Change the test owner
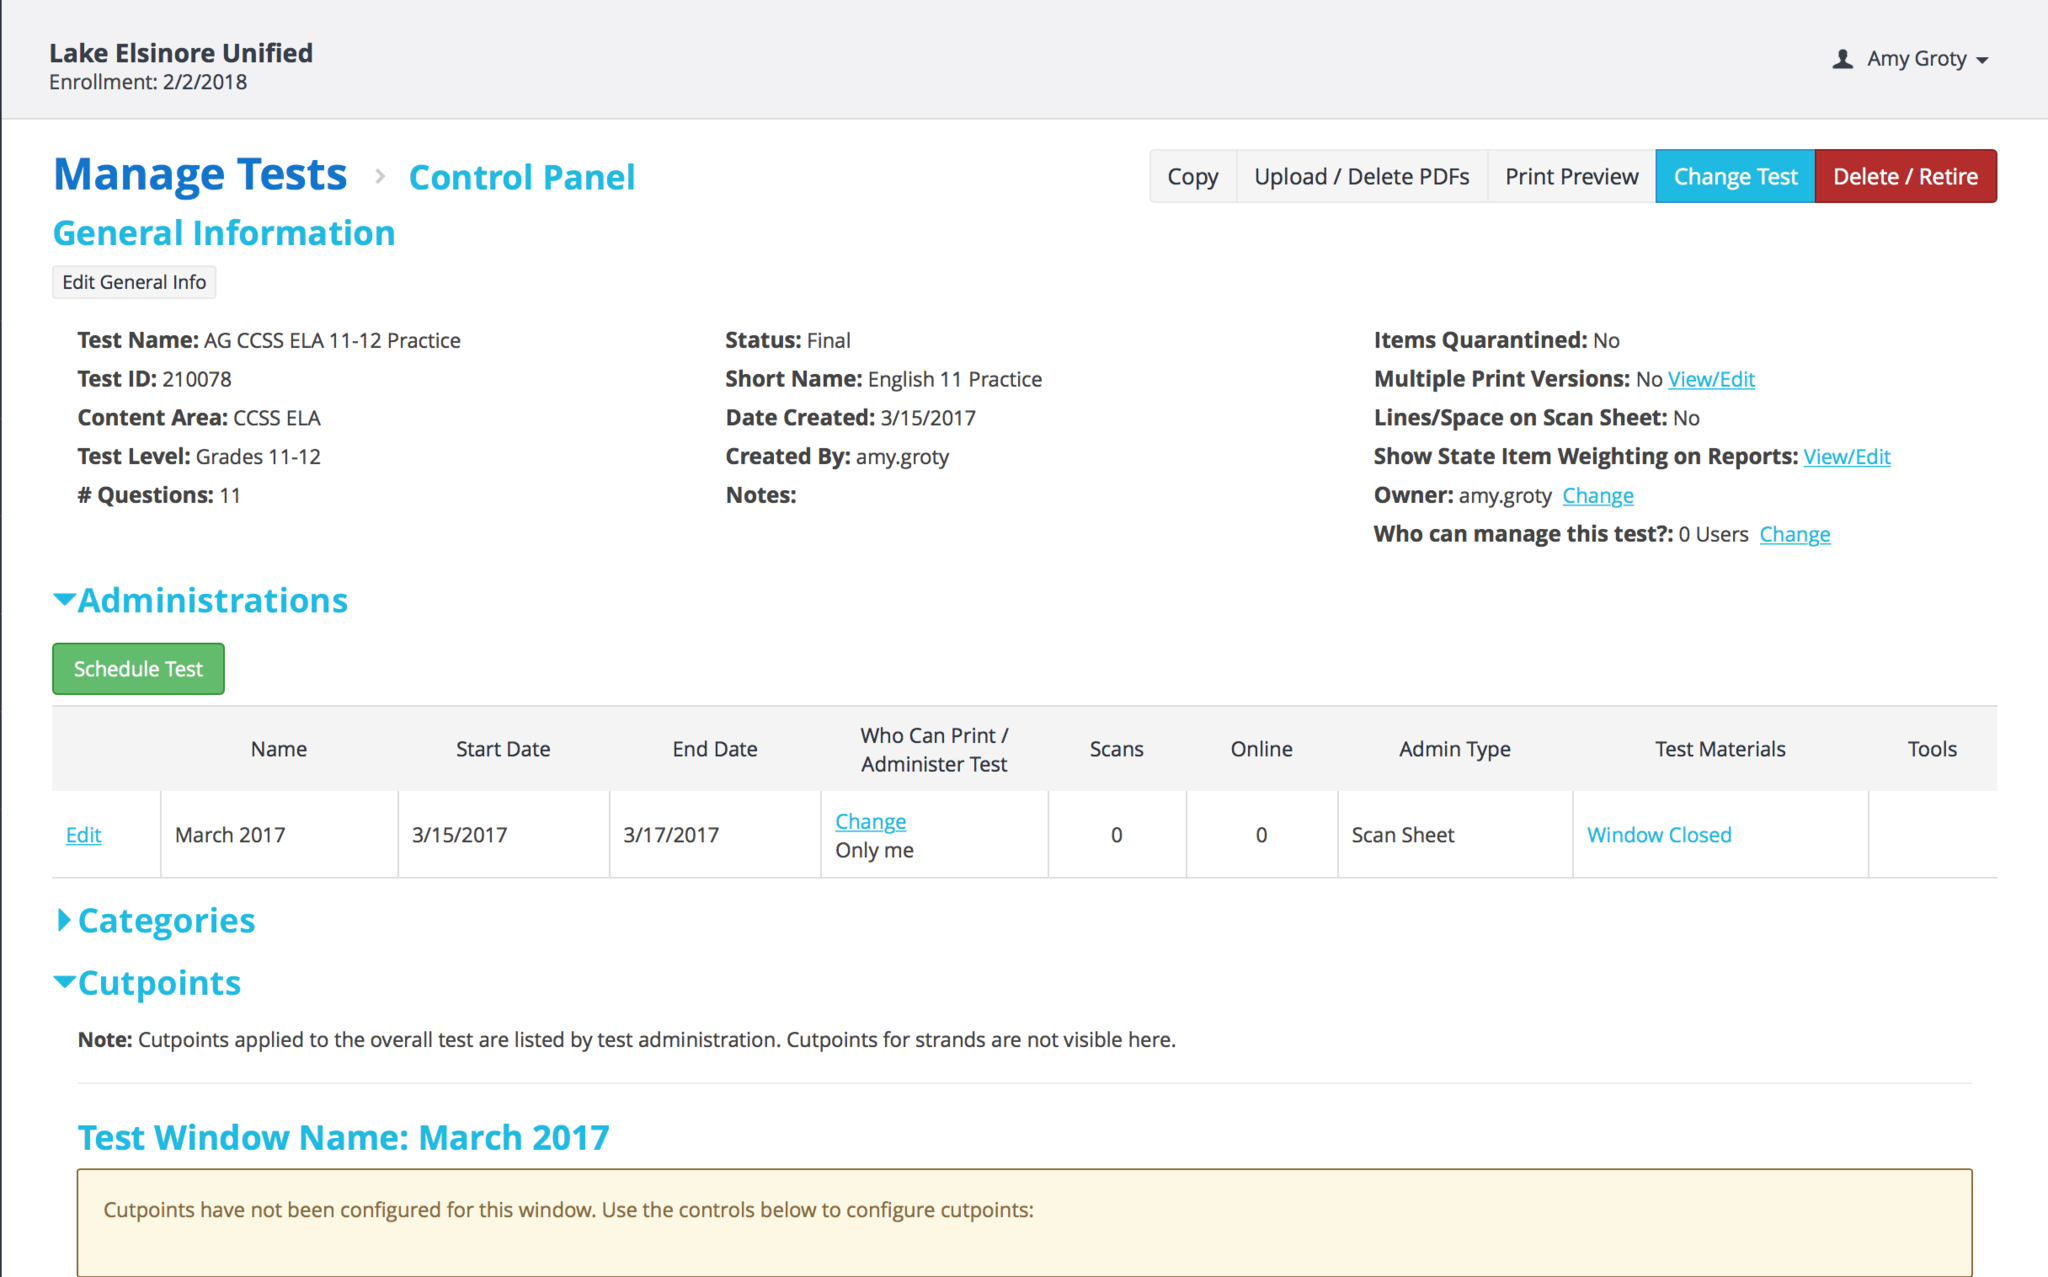Image resolution: width=2048 pixels, height=1277 pixels. click(1597, 496)
